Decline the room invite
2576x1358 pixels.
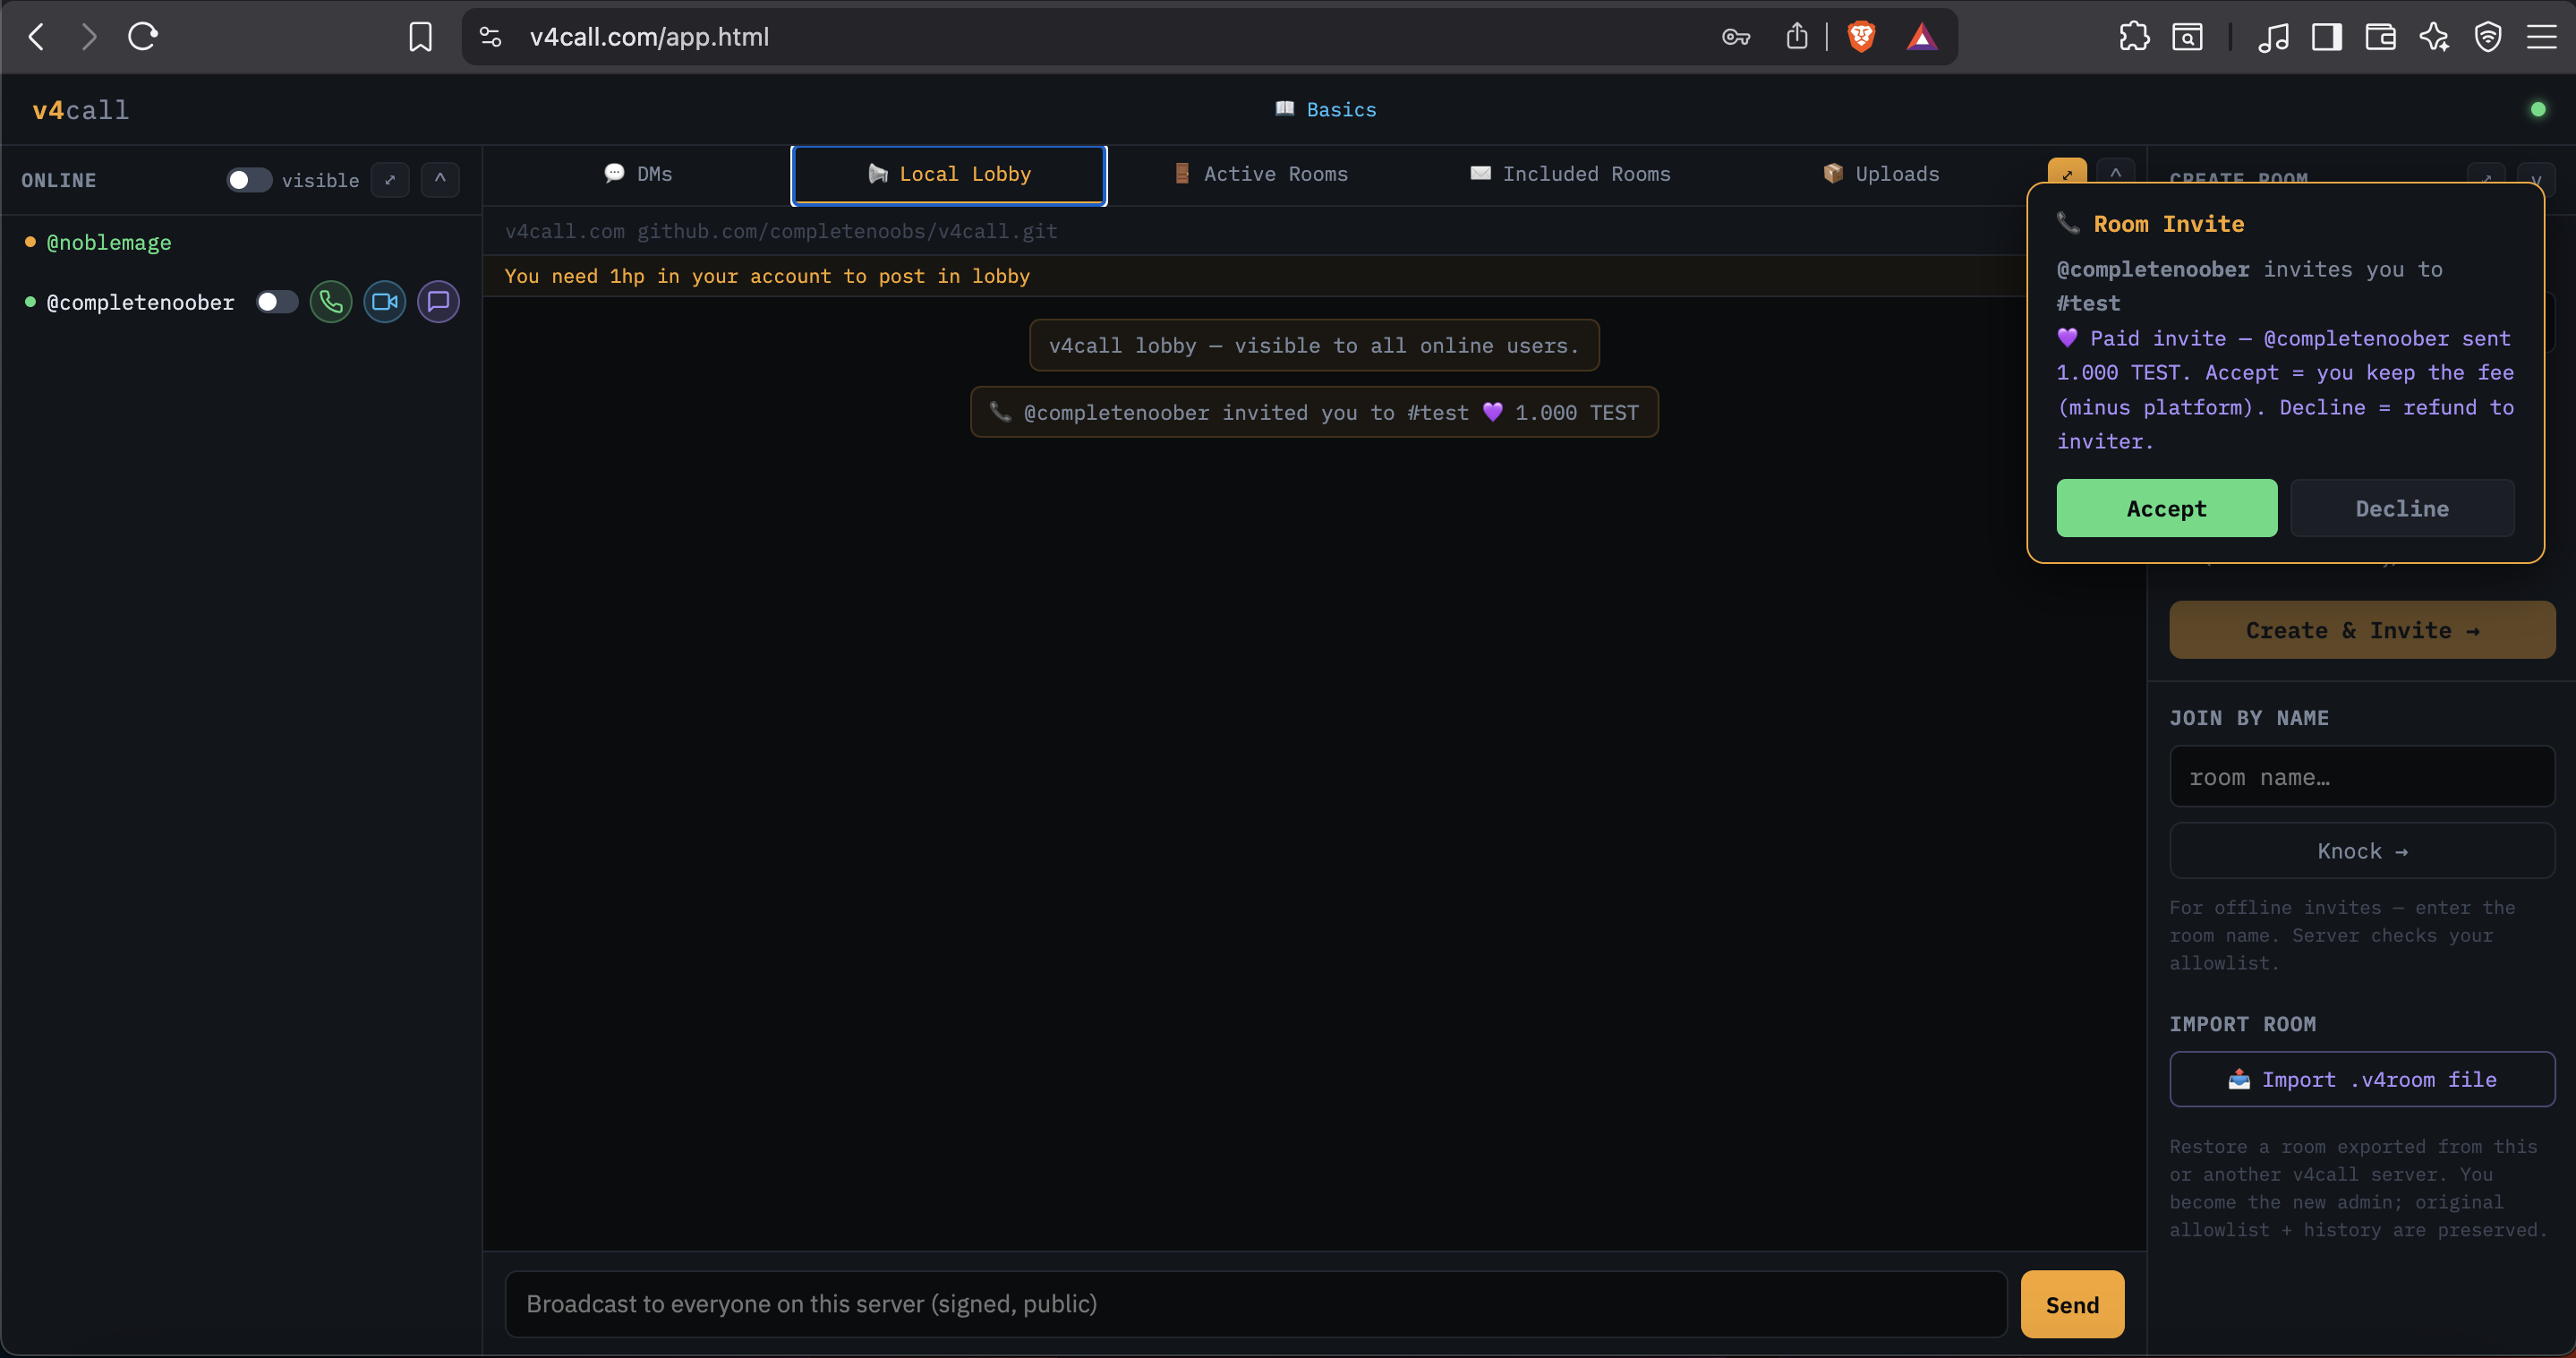click(2402, 509)
